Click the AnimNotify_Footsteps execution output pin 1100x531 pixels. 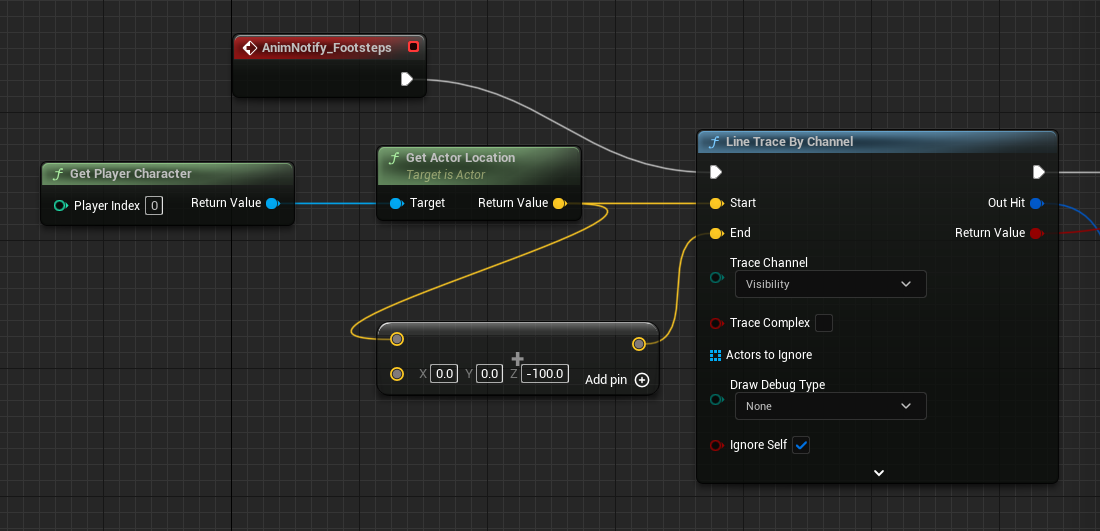406,79
